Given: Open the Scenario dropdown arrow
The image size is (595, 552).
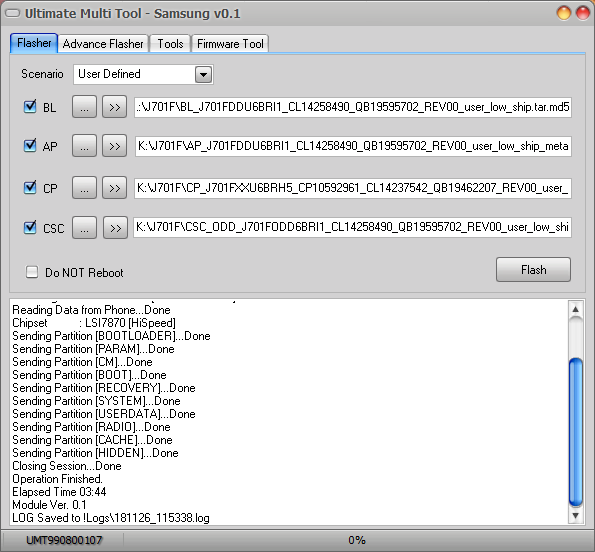Looking at the screenshot, I should tap(203, 74).
